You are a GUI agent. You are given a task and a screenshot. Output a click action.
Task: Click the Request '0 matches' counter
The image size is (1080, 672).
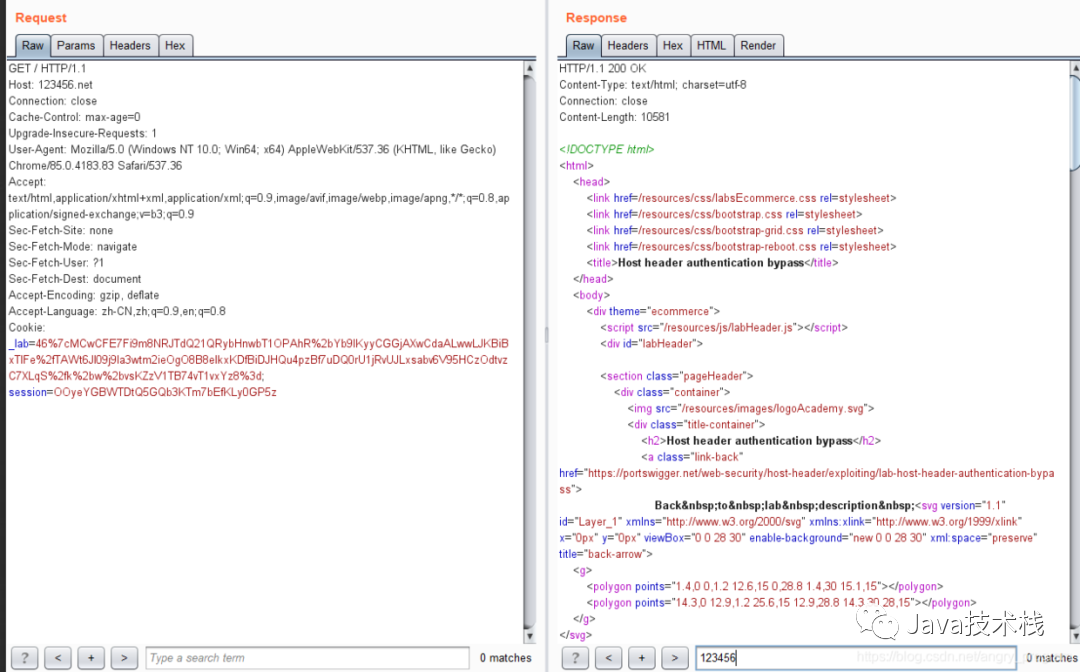tap(506, 658)
